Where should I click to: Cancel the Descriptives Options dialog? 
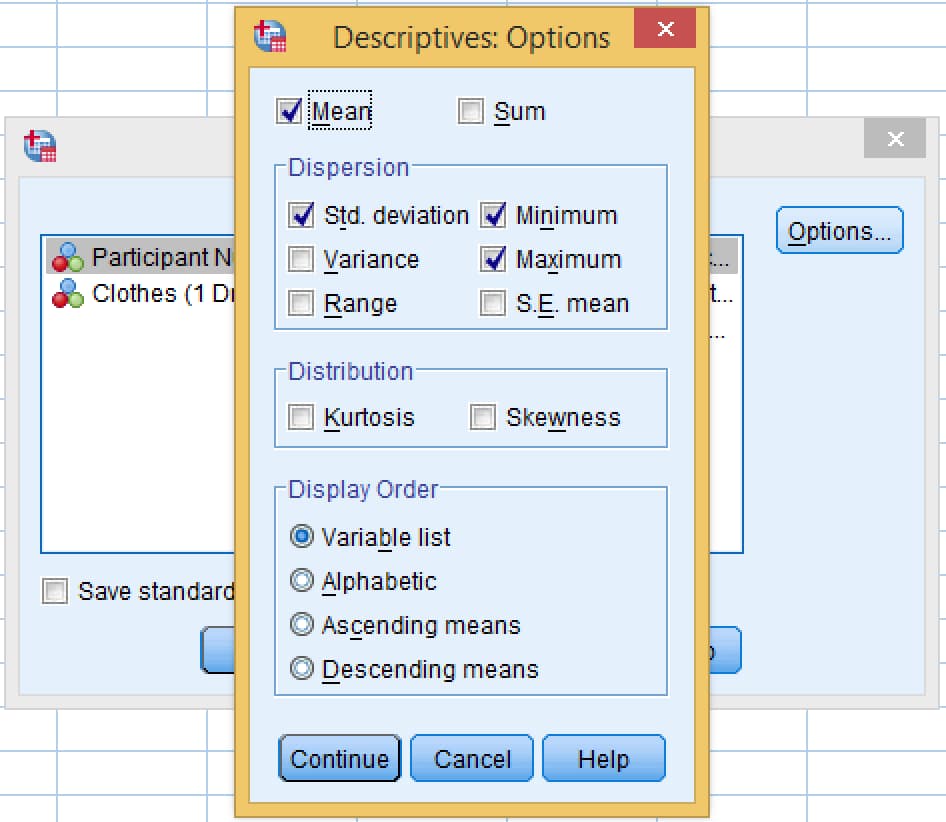472,759
